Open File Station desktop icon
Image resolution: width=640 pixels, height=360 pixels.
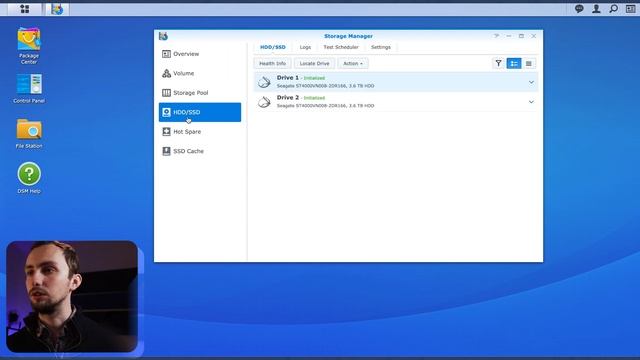click(29, 133)
